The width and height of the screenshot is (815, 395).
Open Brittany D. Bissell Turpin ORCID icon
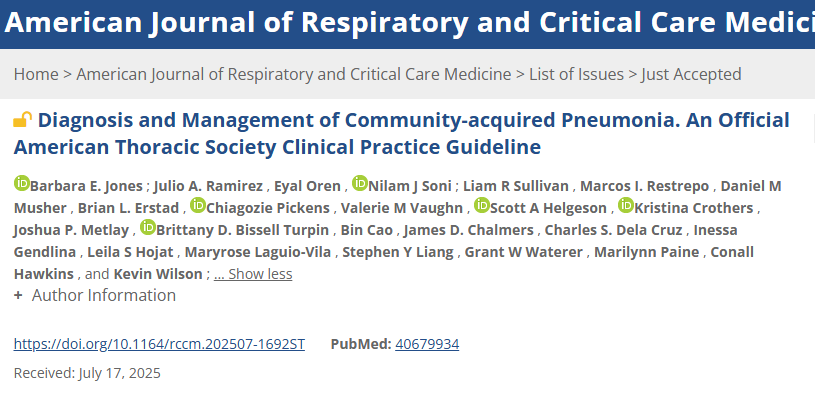tap(148, 227)
